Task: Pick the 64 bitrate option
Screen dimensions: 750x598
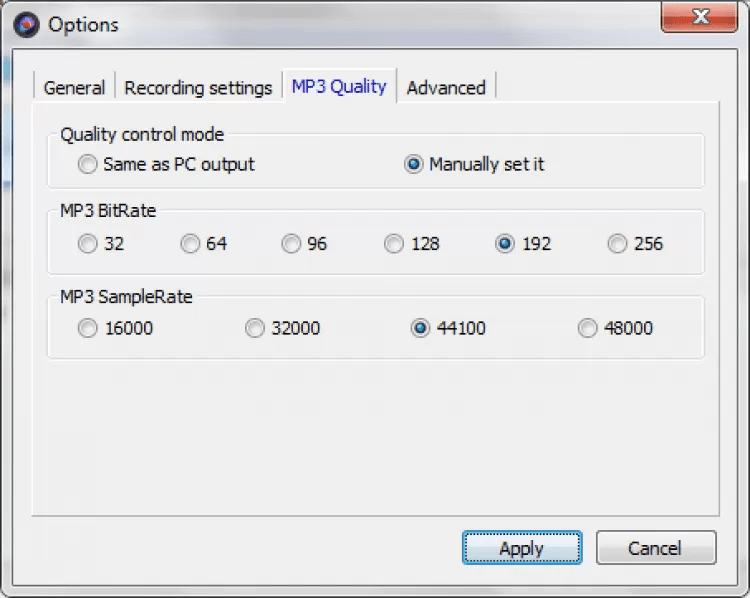Action: click(x=190, y=243)
